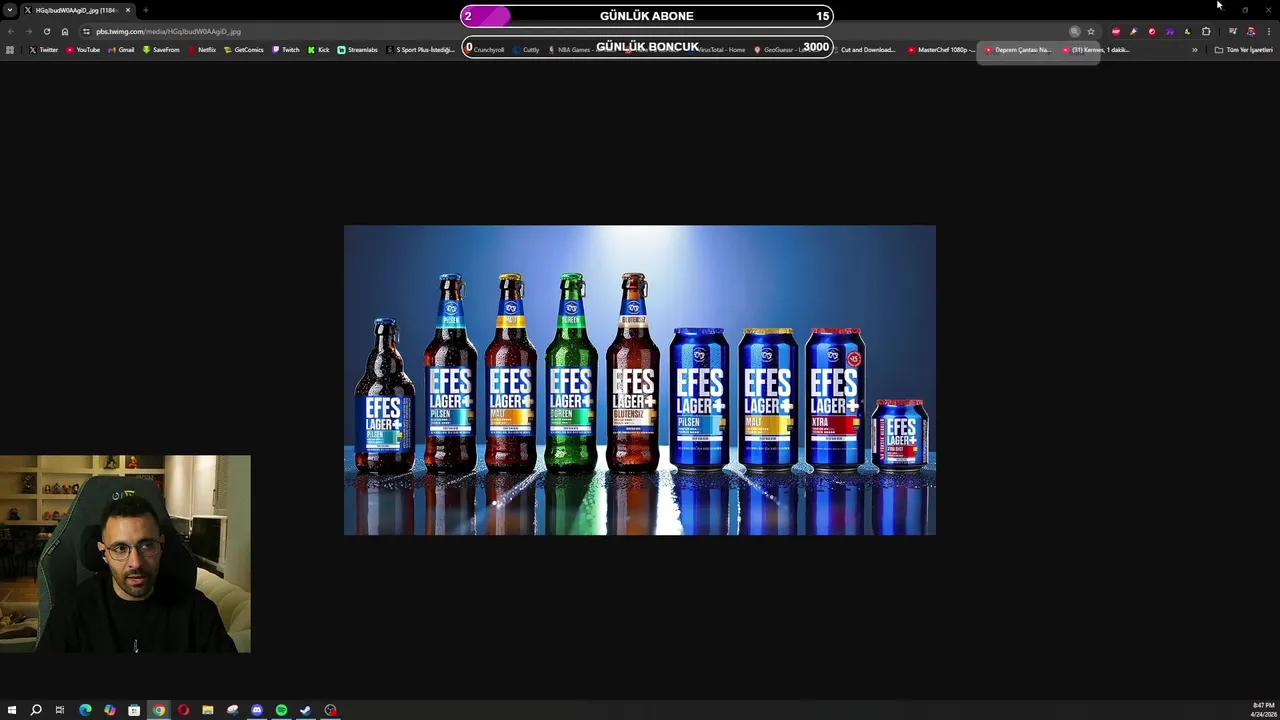Expand the hidden bookmarks overflow chevron
Image resolution: width=1280 pixels, height=720 pixels.
coord(1194,50)
